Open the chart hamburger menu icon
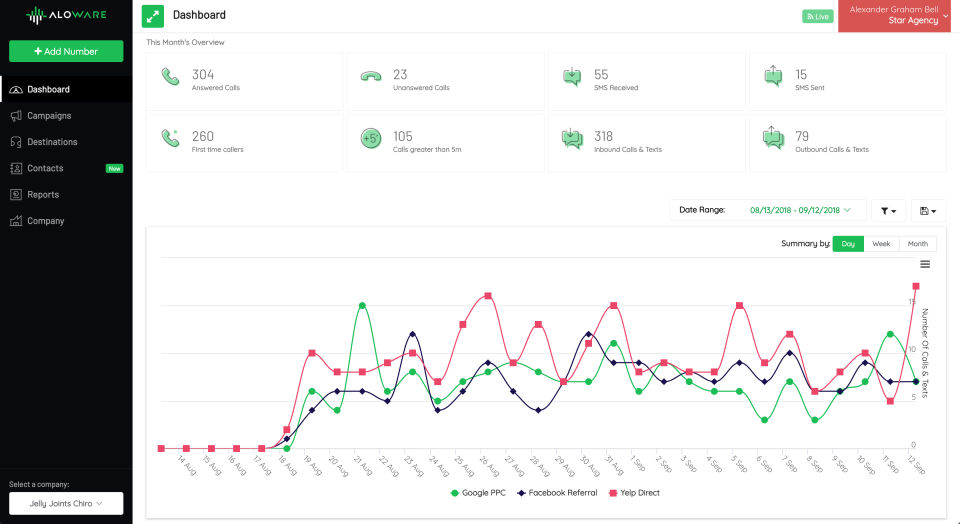 tap(925, 264)
